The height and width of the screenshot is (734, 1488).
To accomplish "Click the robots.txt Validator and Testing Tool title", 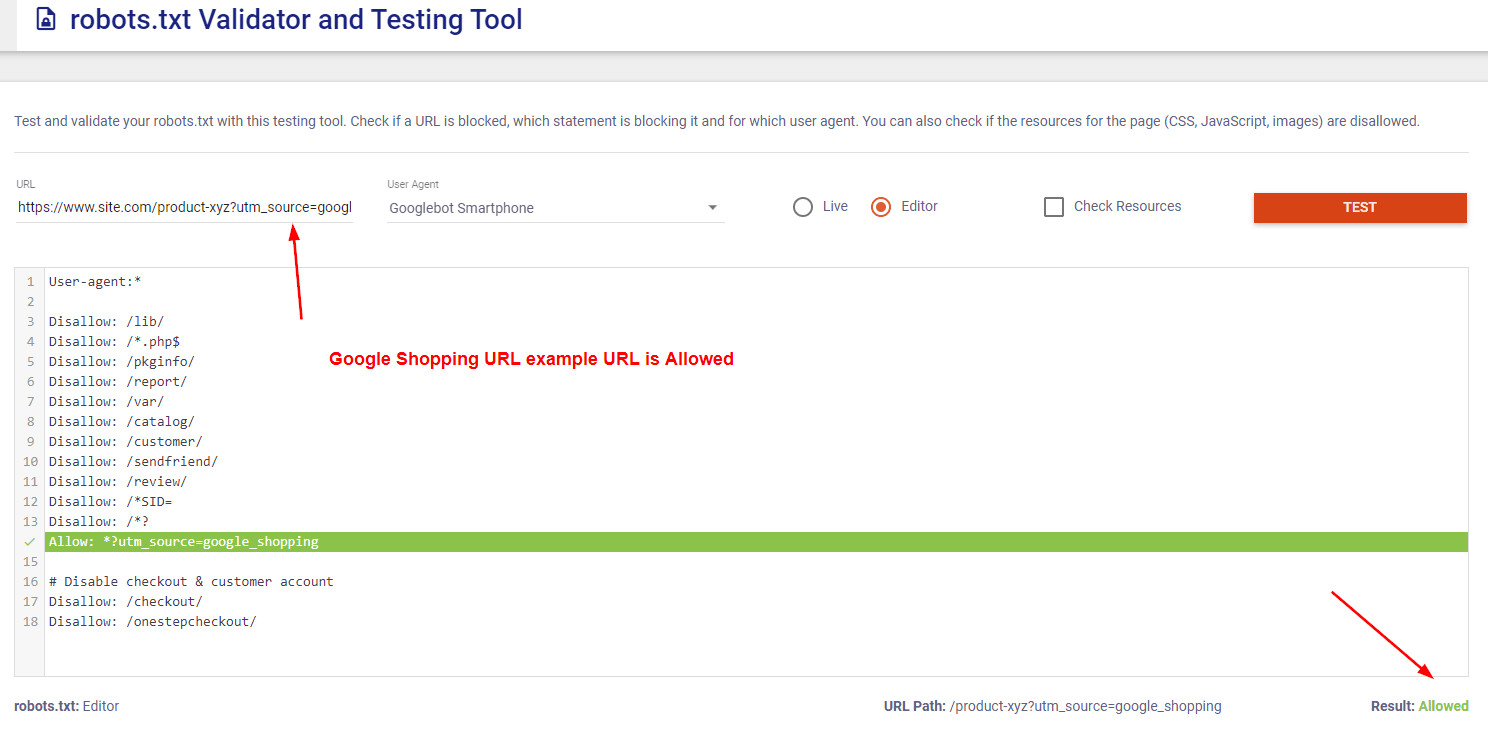I will 296,19.
